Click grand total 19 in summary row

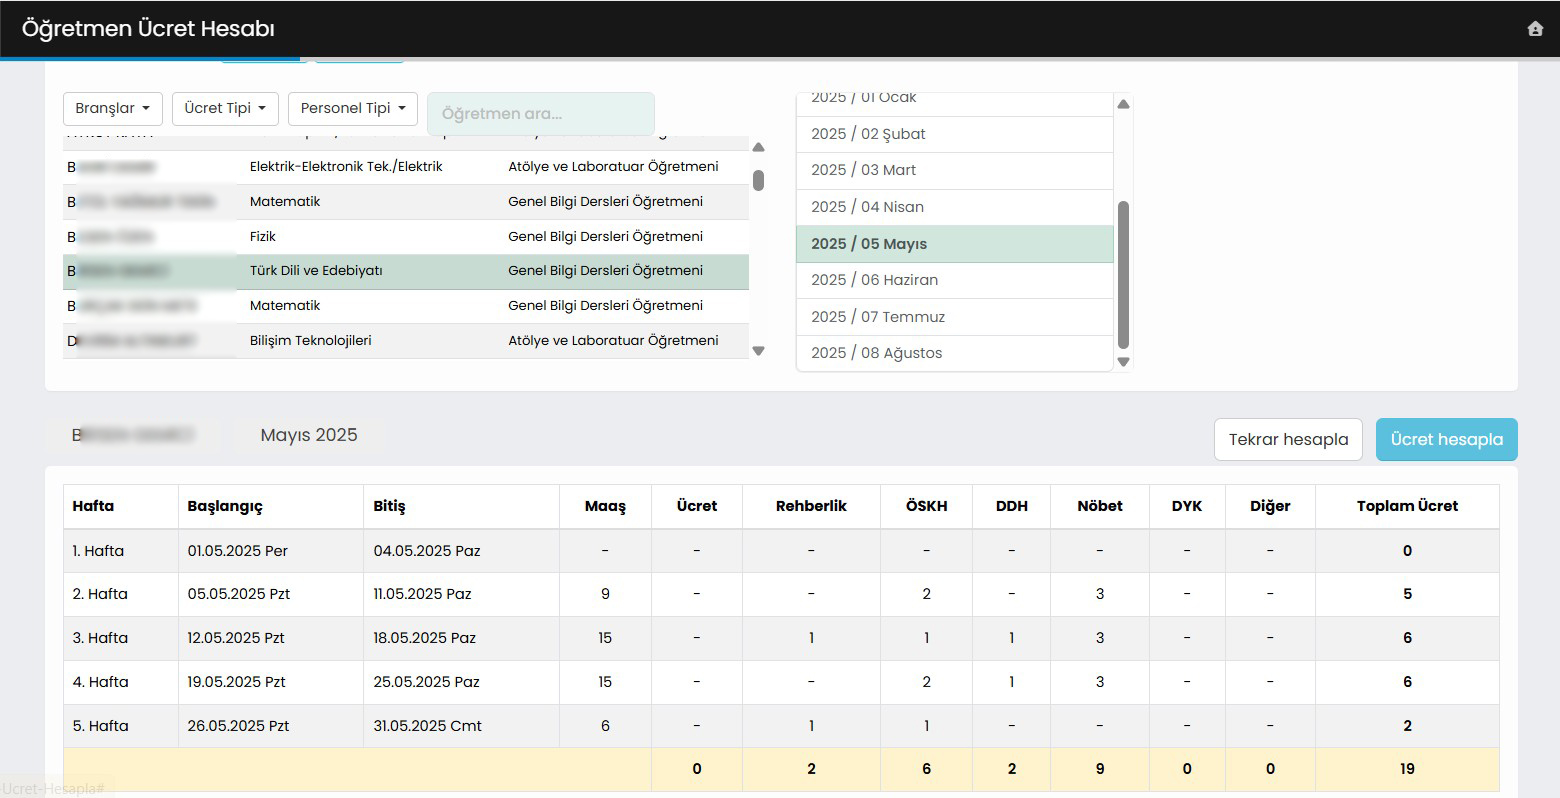coord(1407,769)
